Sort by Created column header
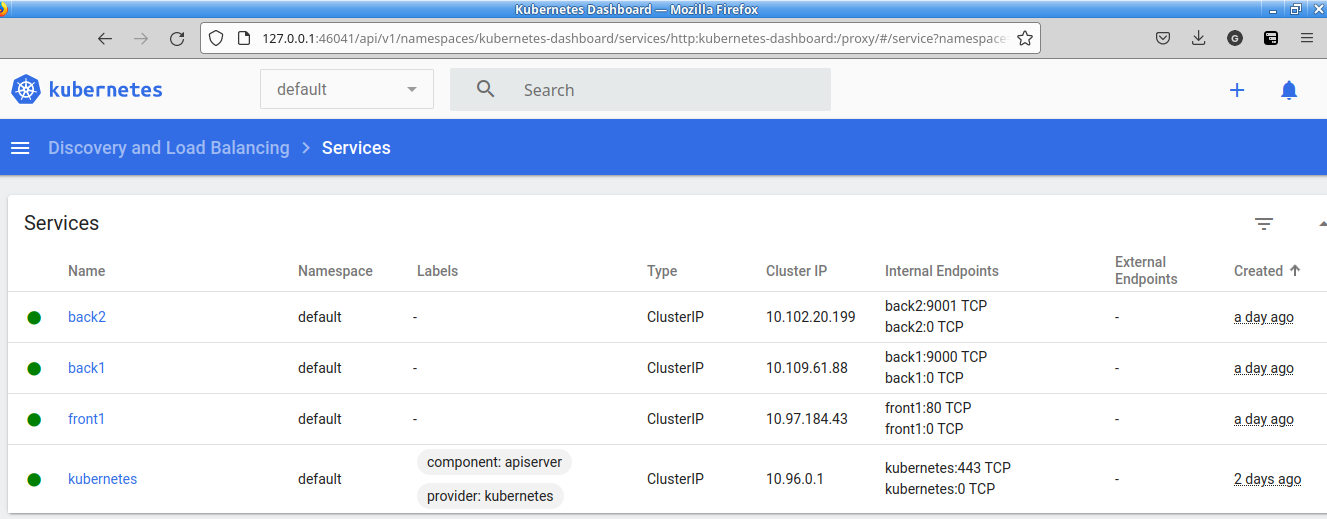 [x=1266, y=271]
